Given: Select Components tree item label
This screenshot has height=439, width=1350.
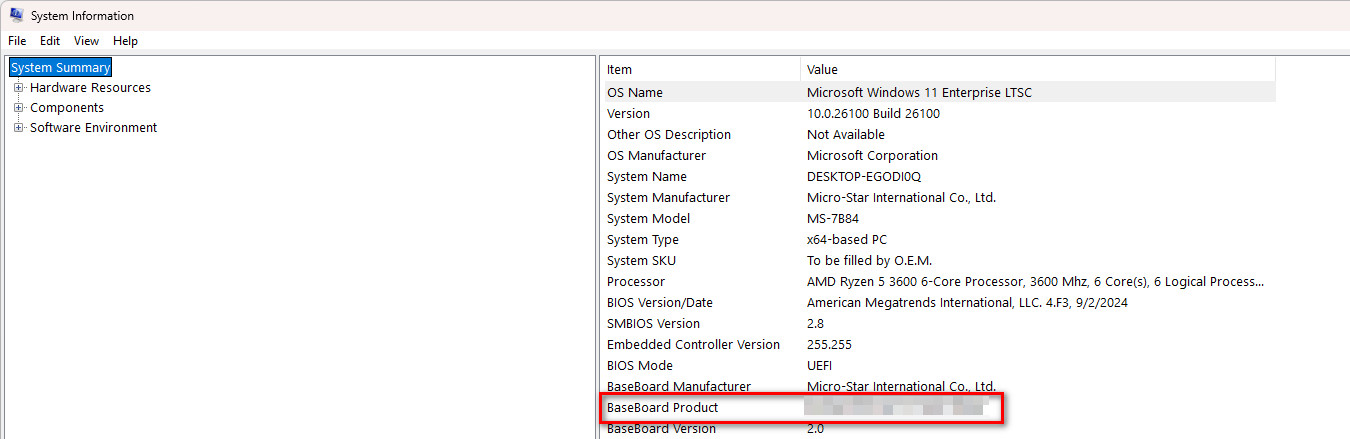Looking at the screenshot, I should tap(67, 108).
